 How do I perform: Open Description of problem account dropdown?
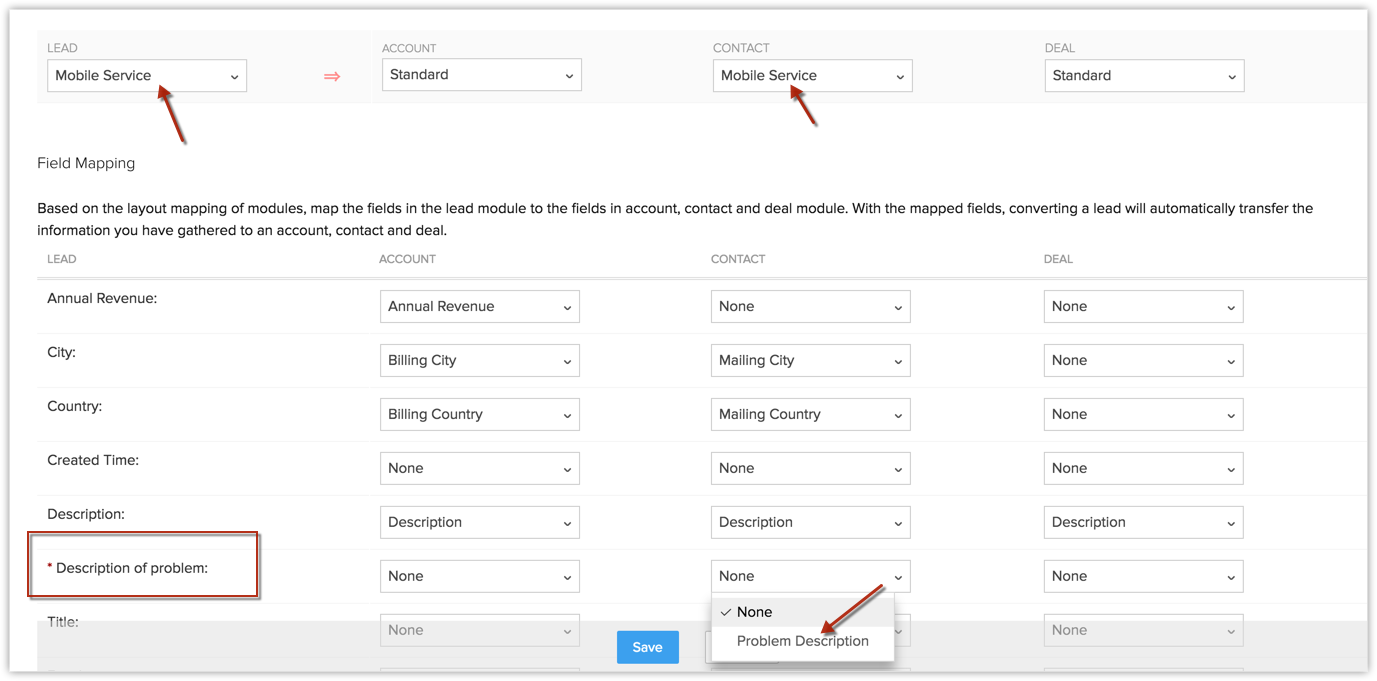tap(479, 577)
